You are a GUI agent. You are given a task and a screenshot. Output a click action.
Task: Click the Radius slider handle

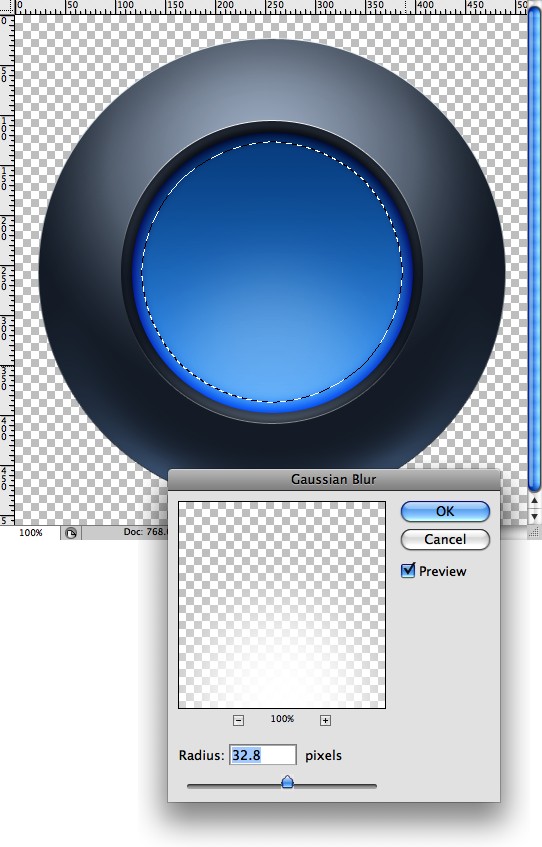click(x=287, y=782)
